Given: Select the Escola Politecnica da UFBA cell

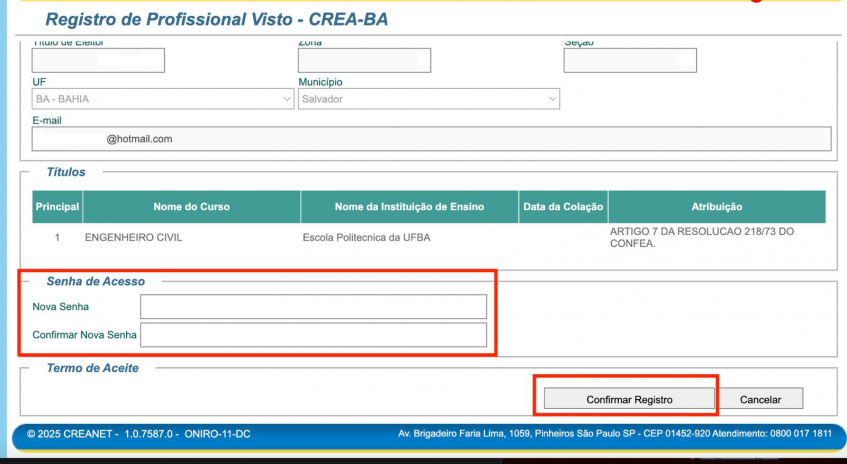Looking at the screenshot, I should click(x=366, y=238).
